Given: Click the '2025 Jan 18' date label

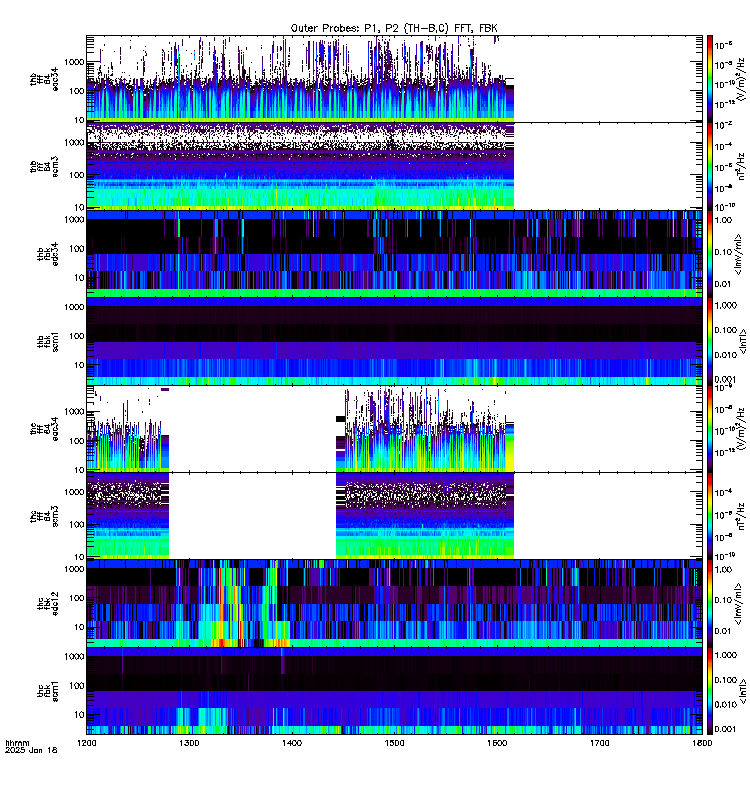Looking at the screenshot, I should pos(31,750).
